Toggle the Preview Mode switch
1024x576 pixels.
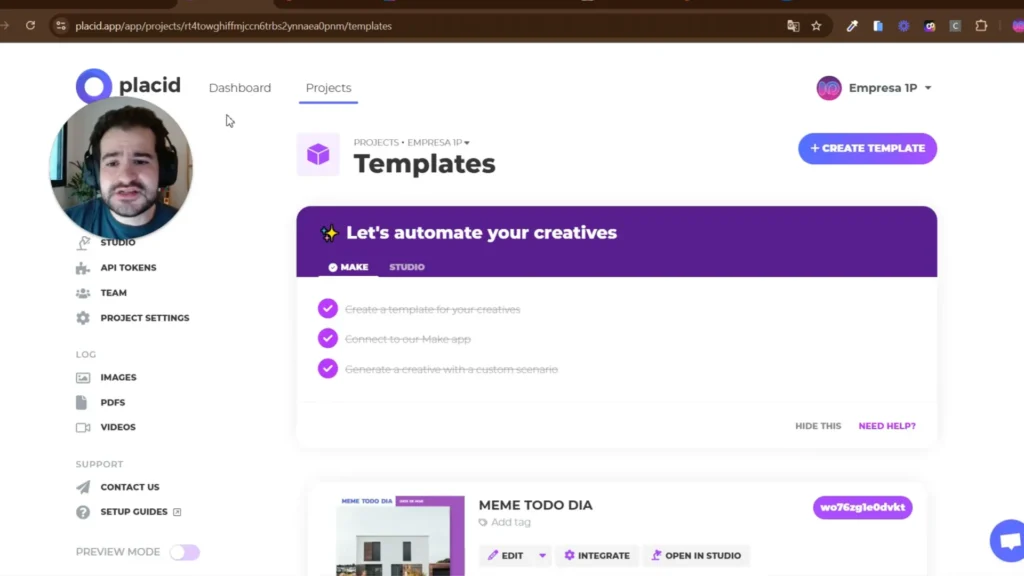click(185, 552)
